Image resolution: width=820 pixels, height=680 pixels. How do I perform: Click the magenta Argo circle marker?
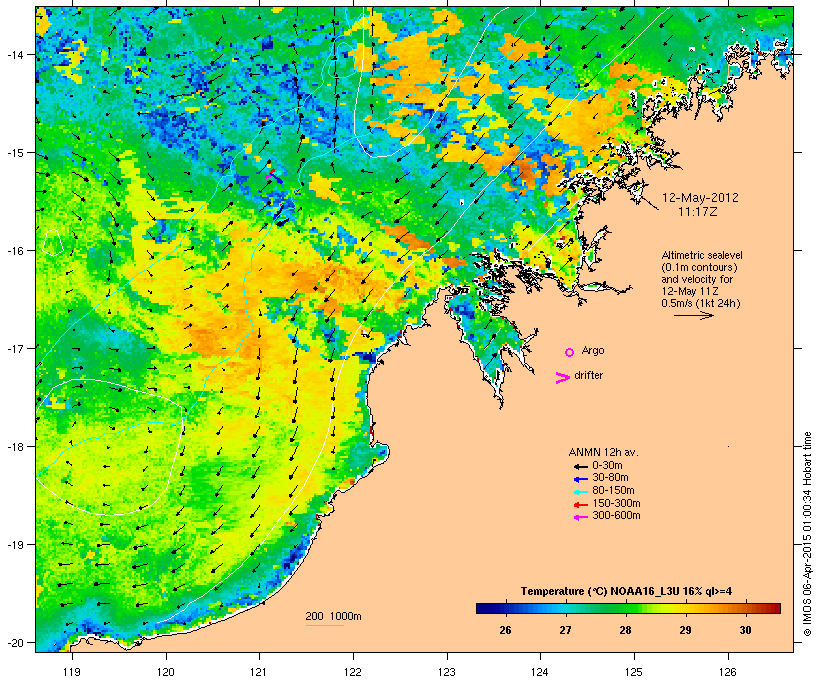tap(570, 353)
